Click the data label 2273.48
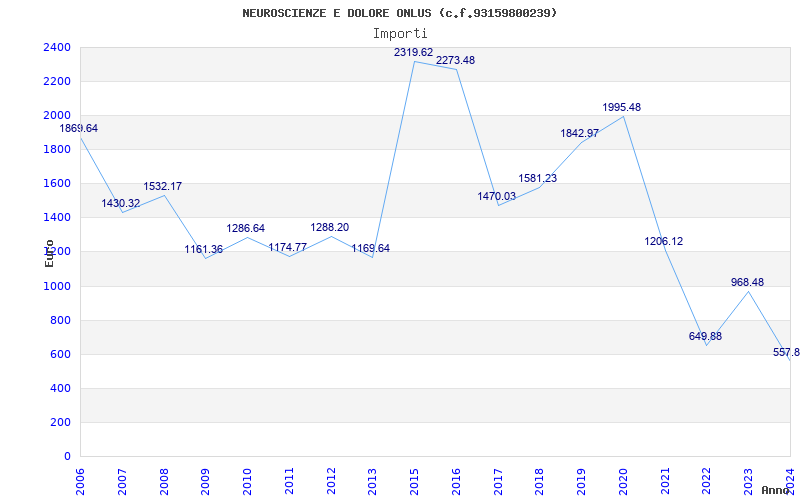 tap(455, 60)
